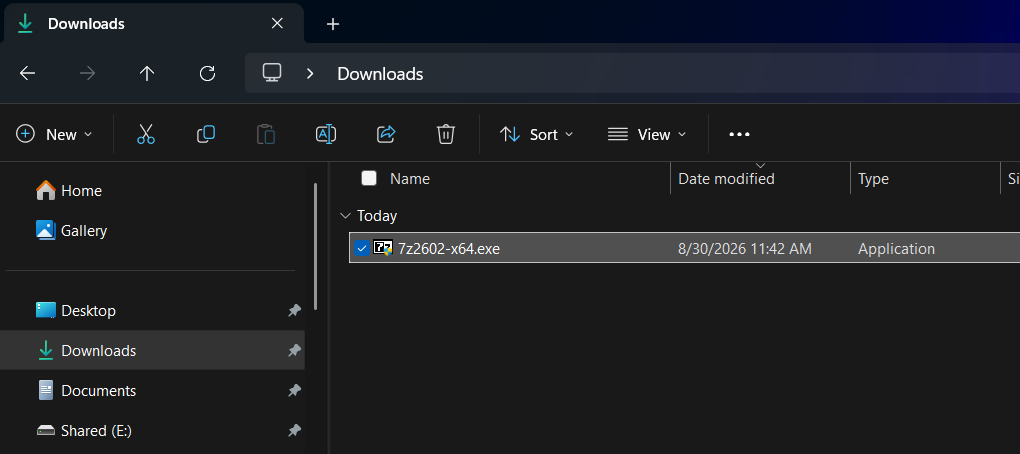Viewport: 1020px width, 454px height.
Task: Select the Downloads tab
Action: click(x=154, y=23)
